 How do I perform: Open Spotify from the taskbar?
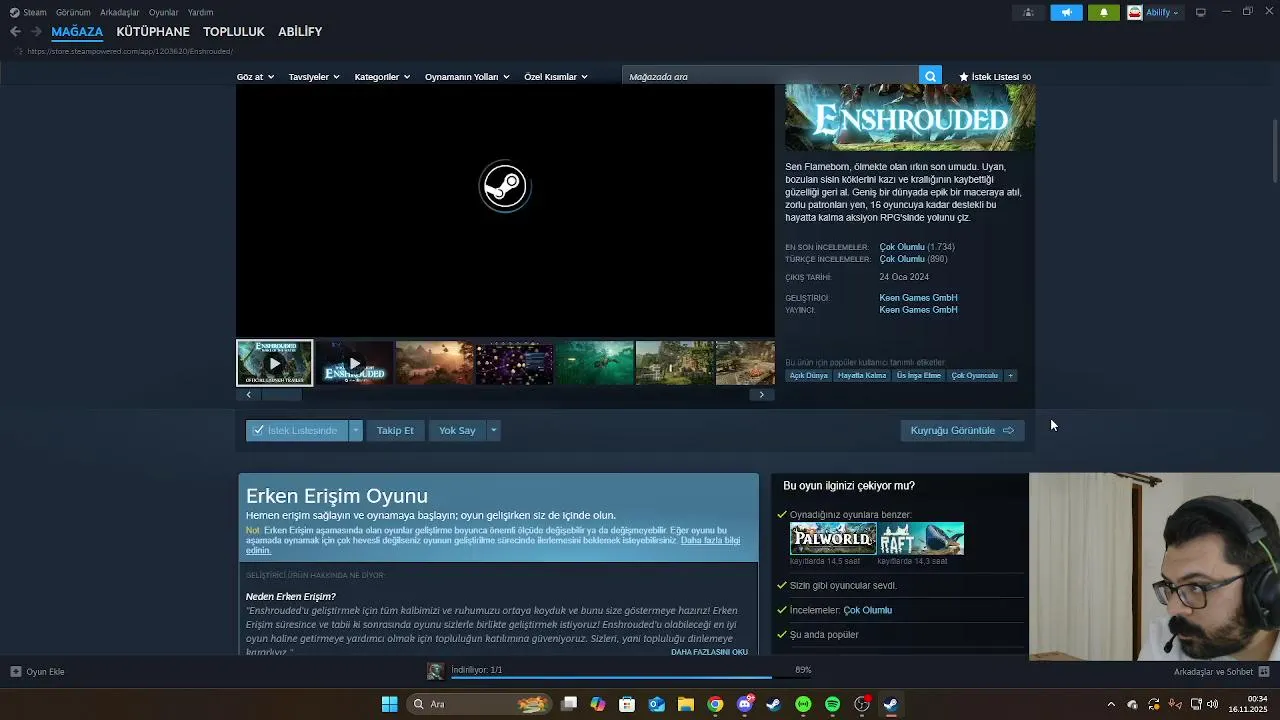[x=832, y=704]
